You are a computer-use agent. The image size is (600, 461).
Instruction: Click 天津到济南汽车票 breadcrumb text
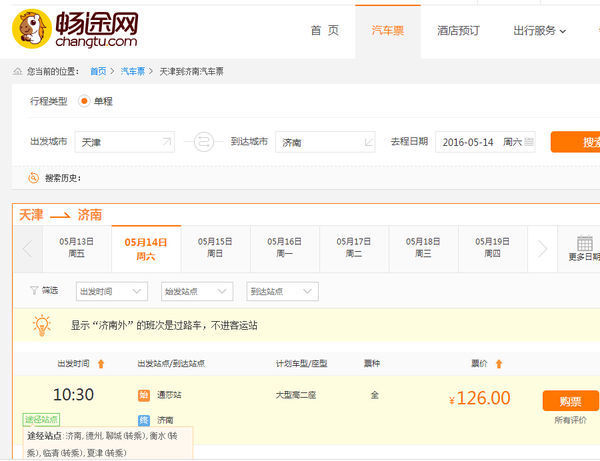coord(191,71)
